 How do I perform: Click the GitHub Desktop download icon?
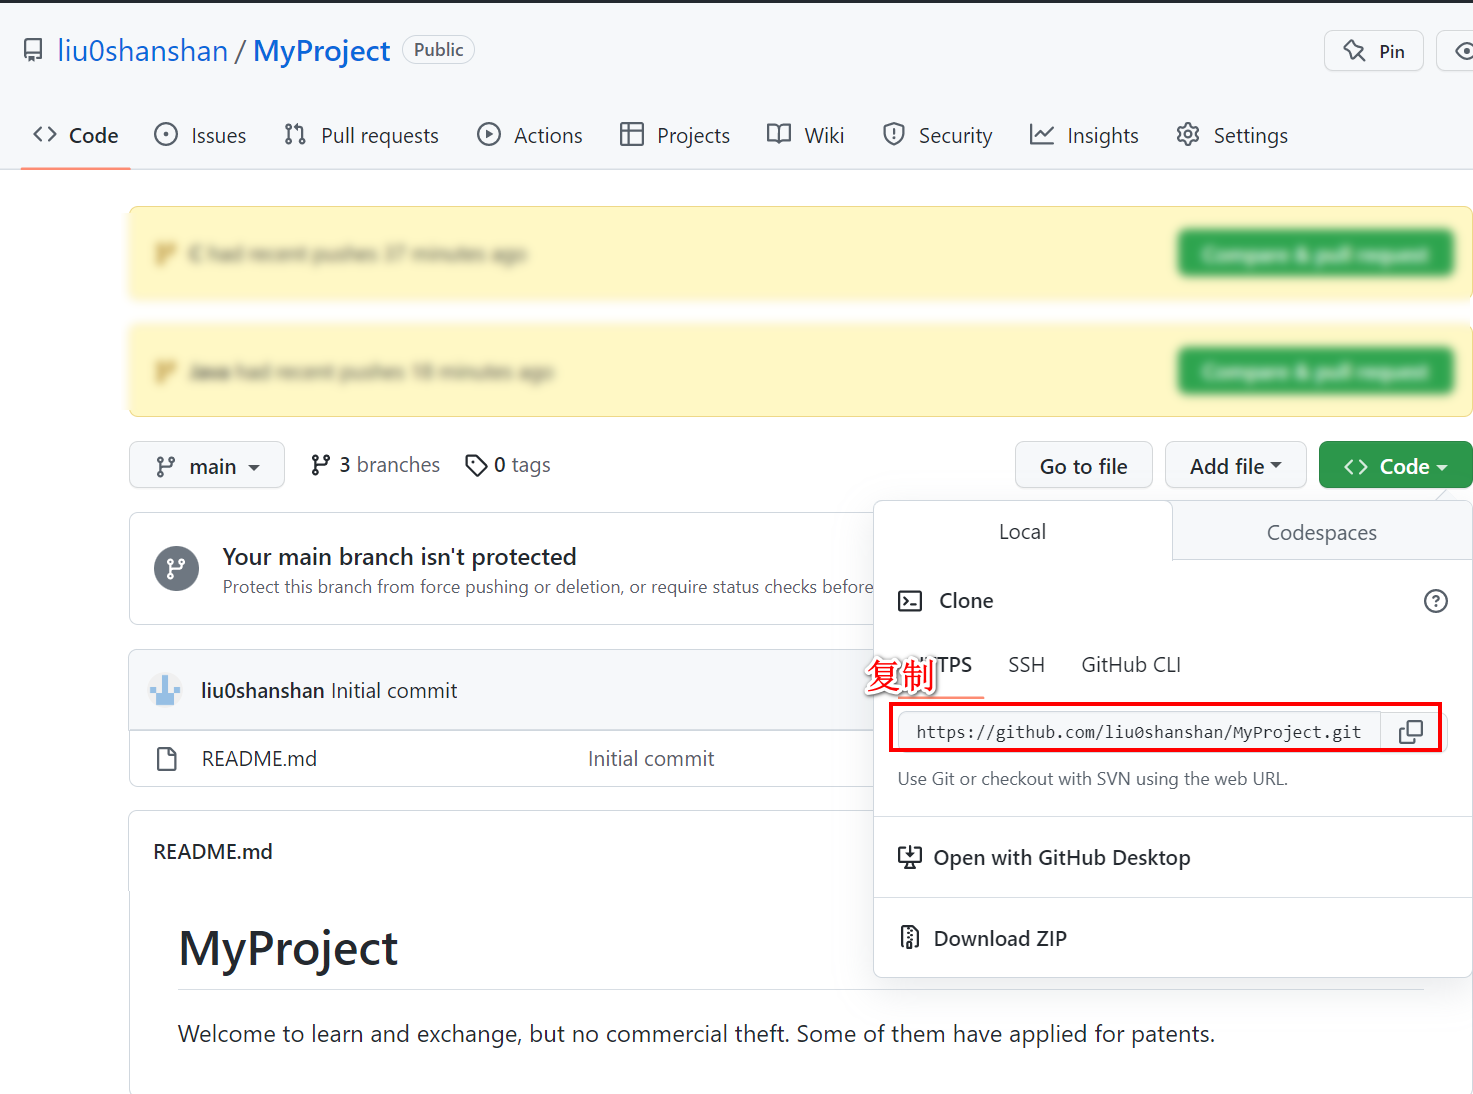pyautogui.click(x=910, y=857)
